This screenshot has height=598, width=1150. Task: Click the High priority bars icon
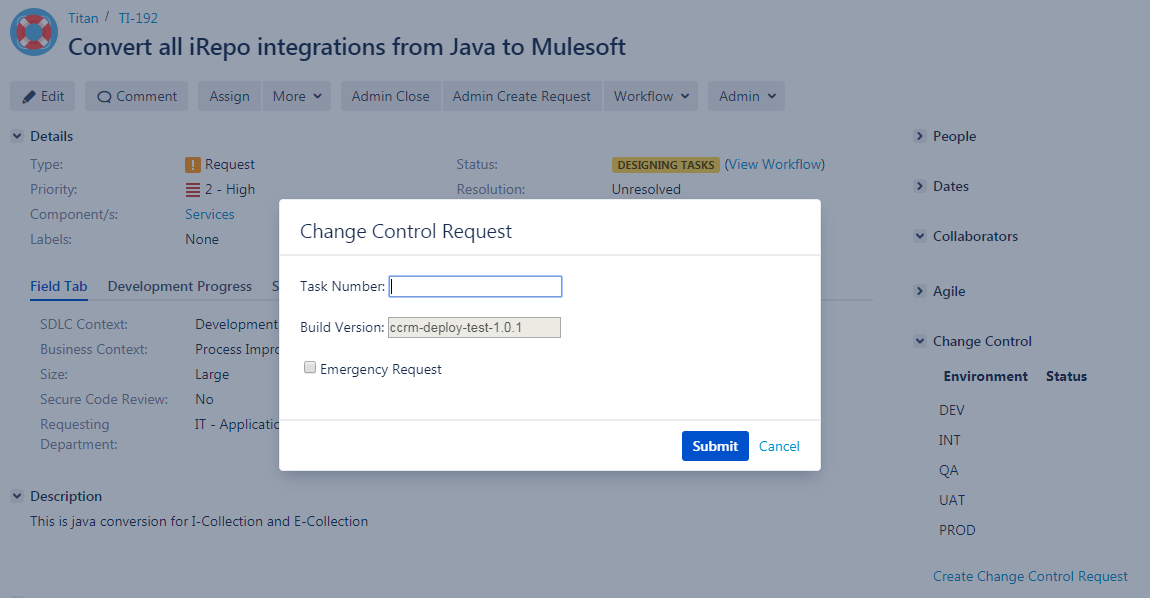click(x=193, y=190)
